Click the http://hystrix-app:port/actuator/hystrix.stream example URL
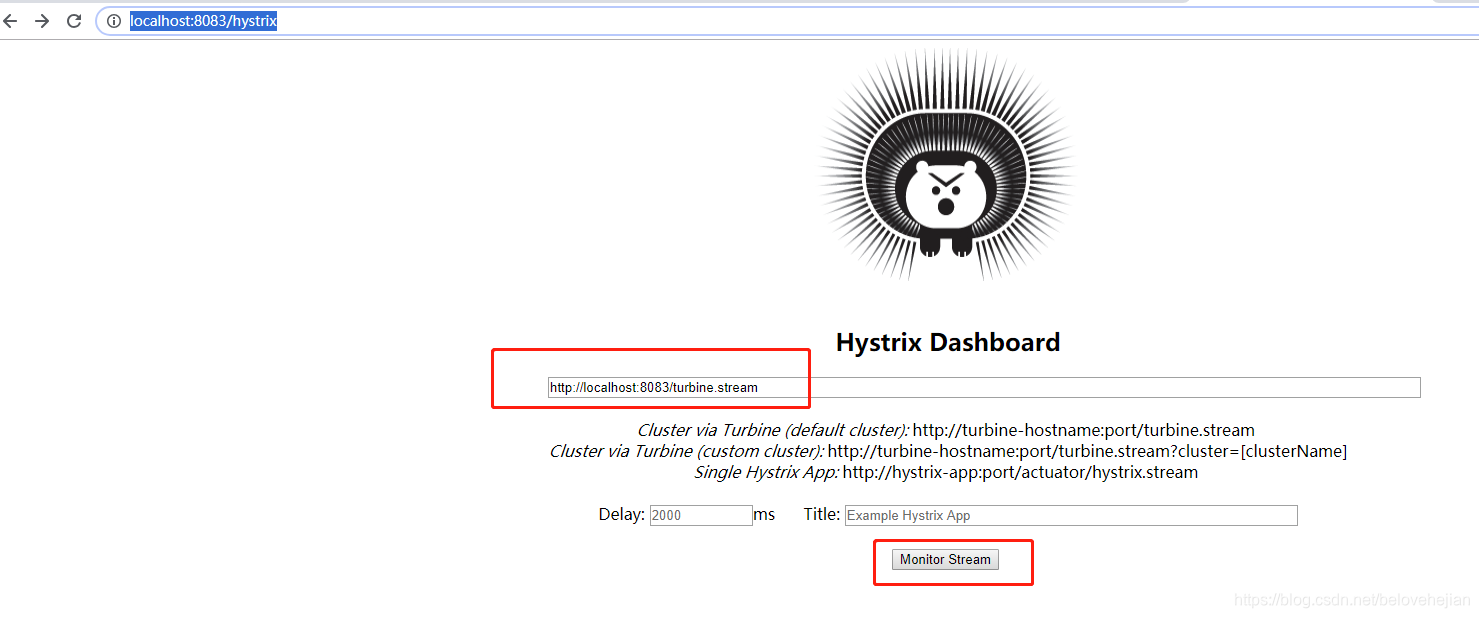The image size is (1479, 618). coord(1020,473)
